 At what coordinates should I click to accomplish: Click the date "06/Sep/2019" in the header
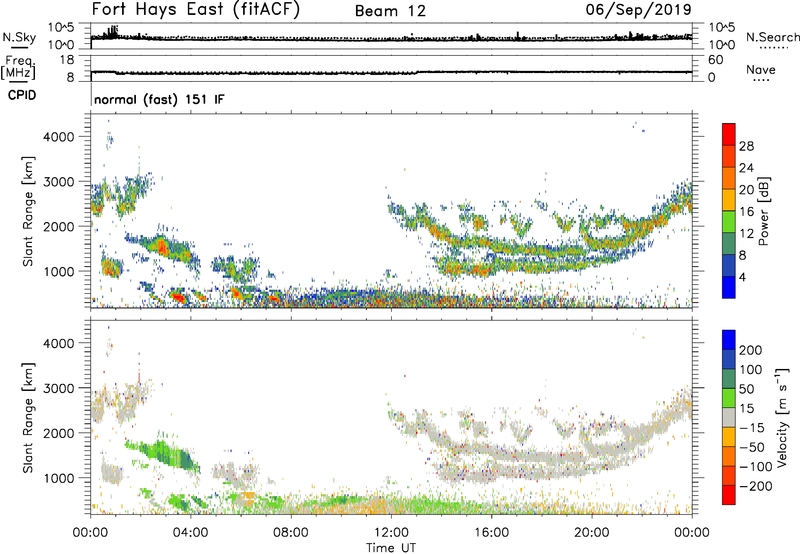tap(638, 9)
